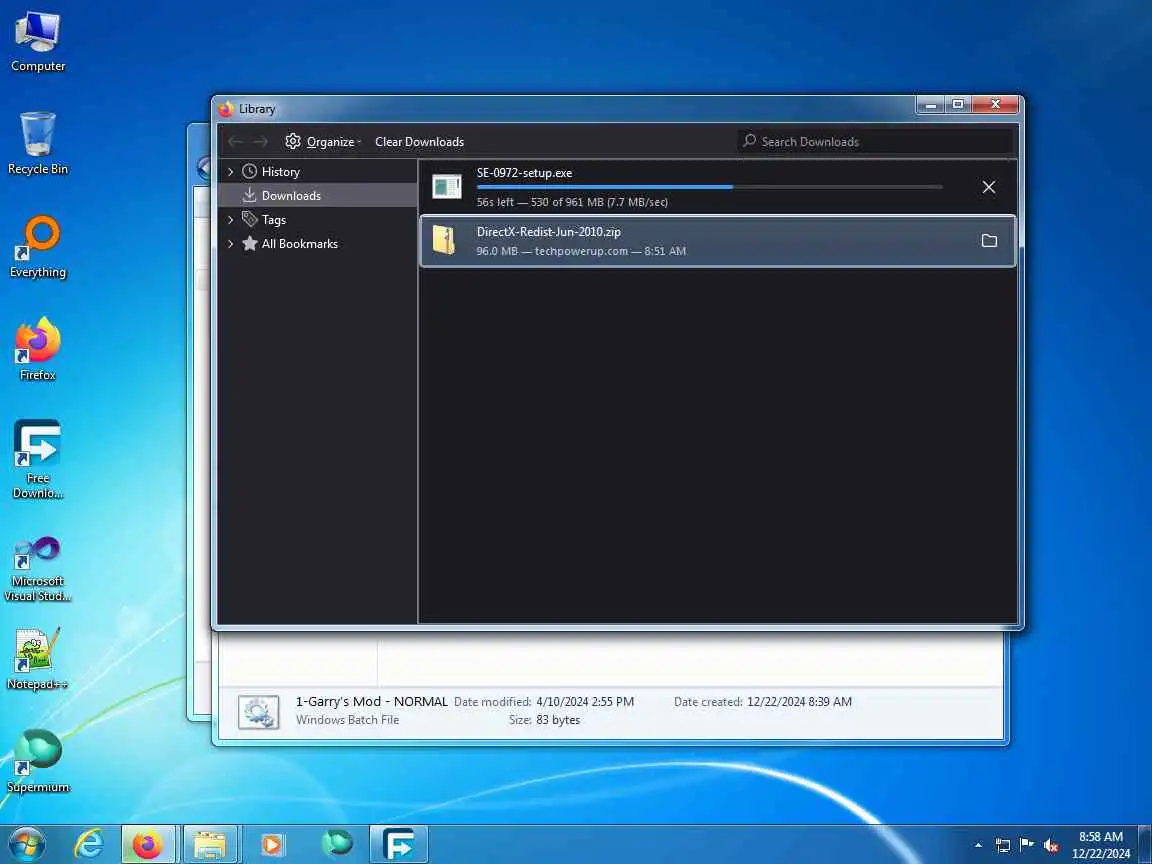1152x864 pixels.
Task: Click the Date created value in Explorer details
Action: click(799, 702)
